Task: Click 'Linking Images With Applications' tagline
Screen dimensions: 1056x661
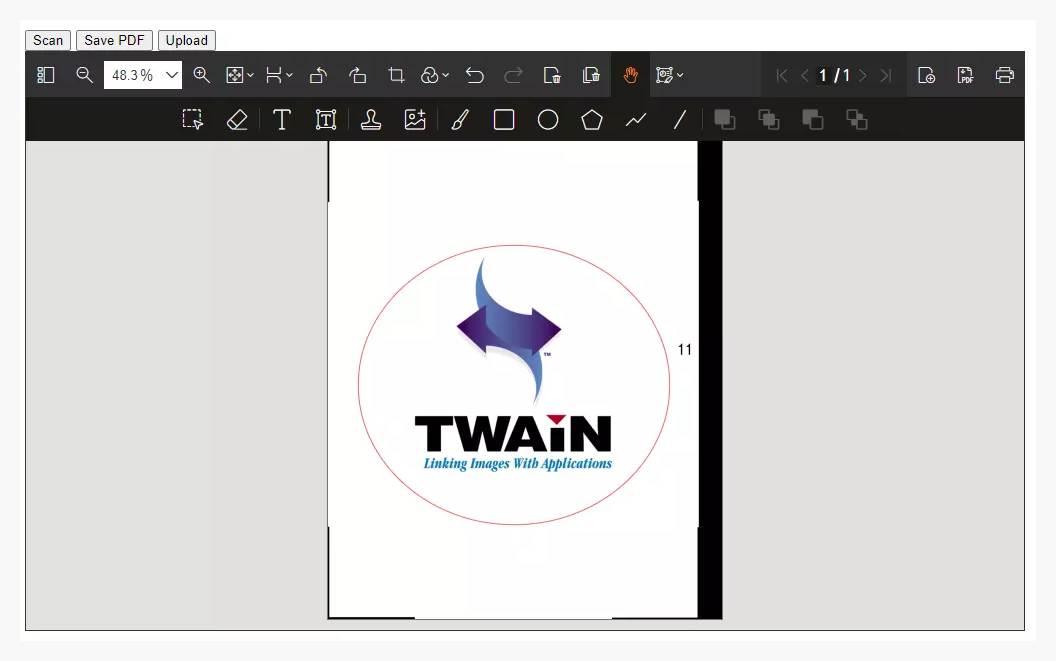Action: click(517, 464)
